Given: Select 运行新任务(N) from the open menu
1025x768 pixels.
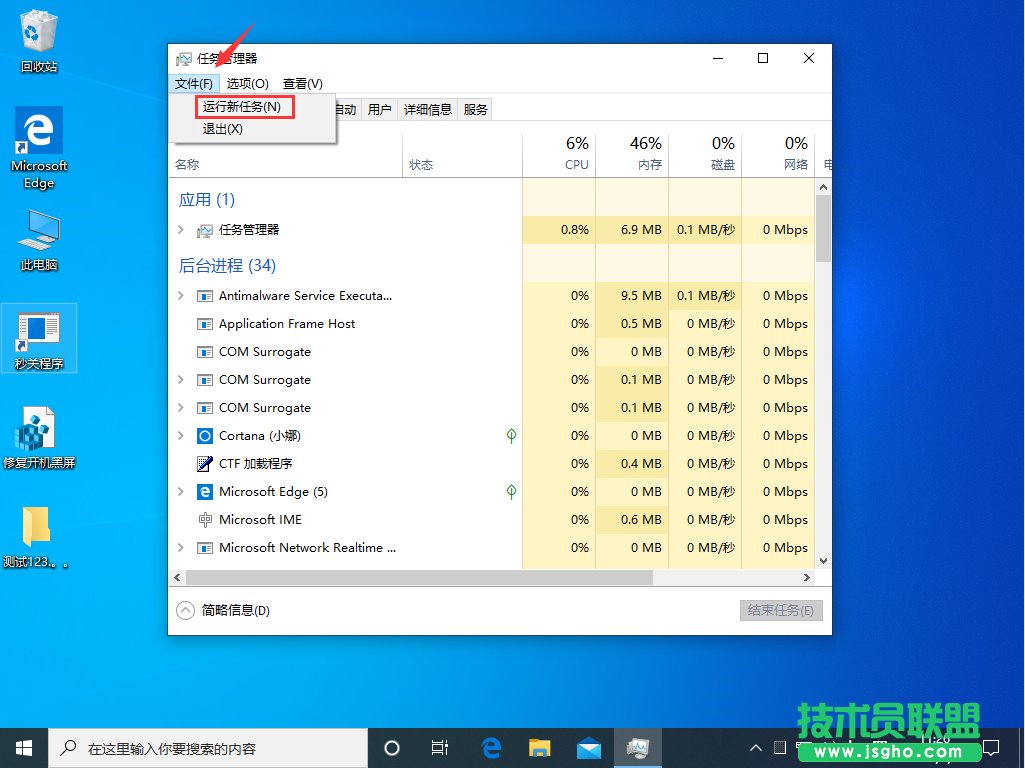Looking at the screenshot, I should click(241, 105).
